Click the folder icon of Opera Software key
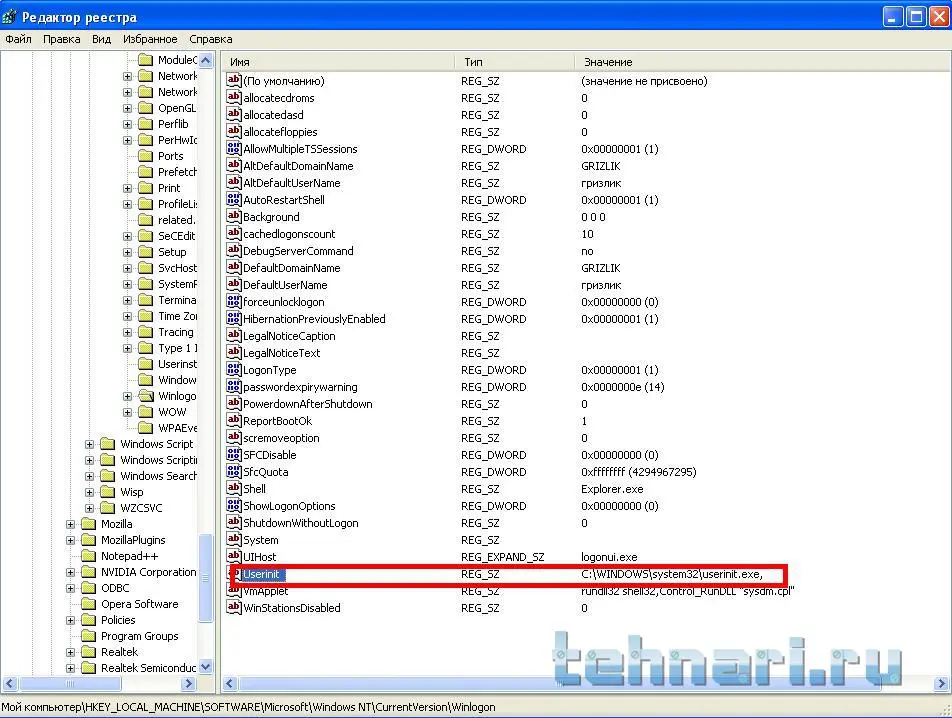 89,604
